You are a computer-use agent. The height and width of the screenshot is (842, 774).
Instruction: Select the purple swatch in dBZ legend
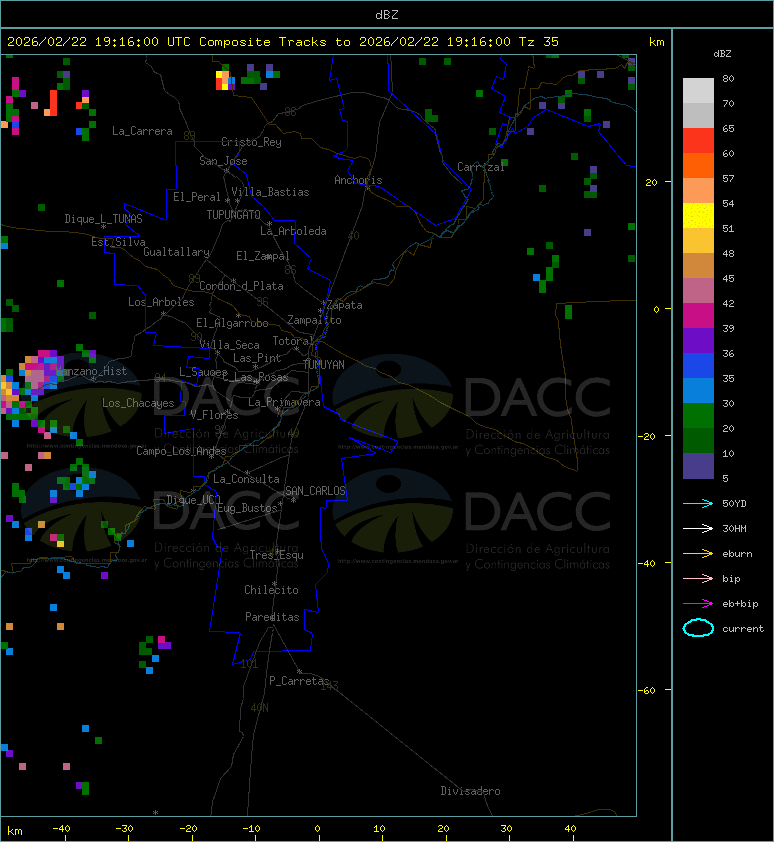698,340
